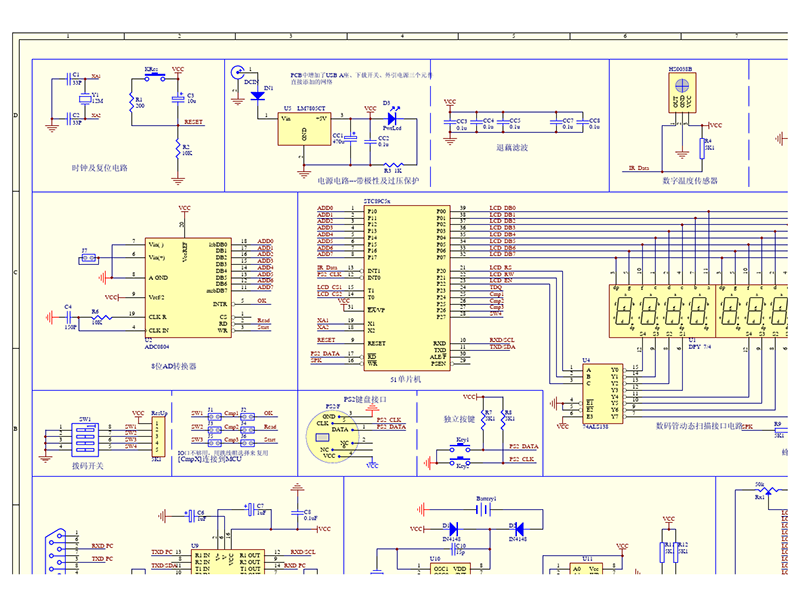Select the leftmost seven-segment display digit

tap(622, 311)
